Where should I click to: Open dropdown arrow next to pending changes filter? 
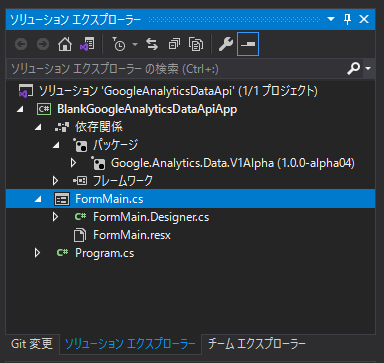tap(135, 44)
